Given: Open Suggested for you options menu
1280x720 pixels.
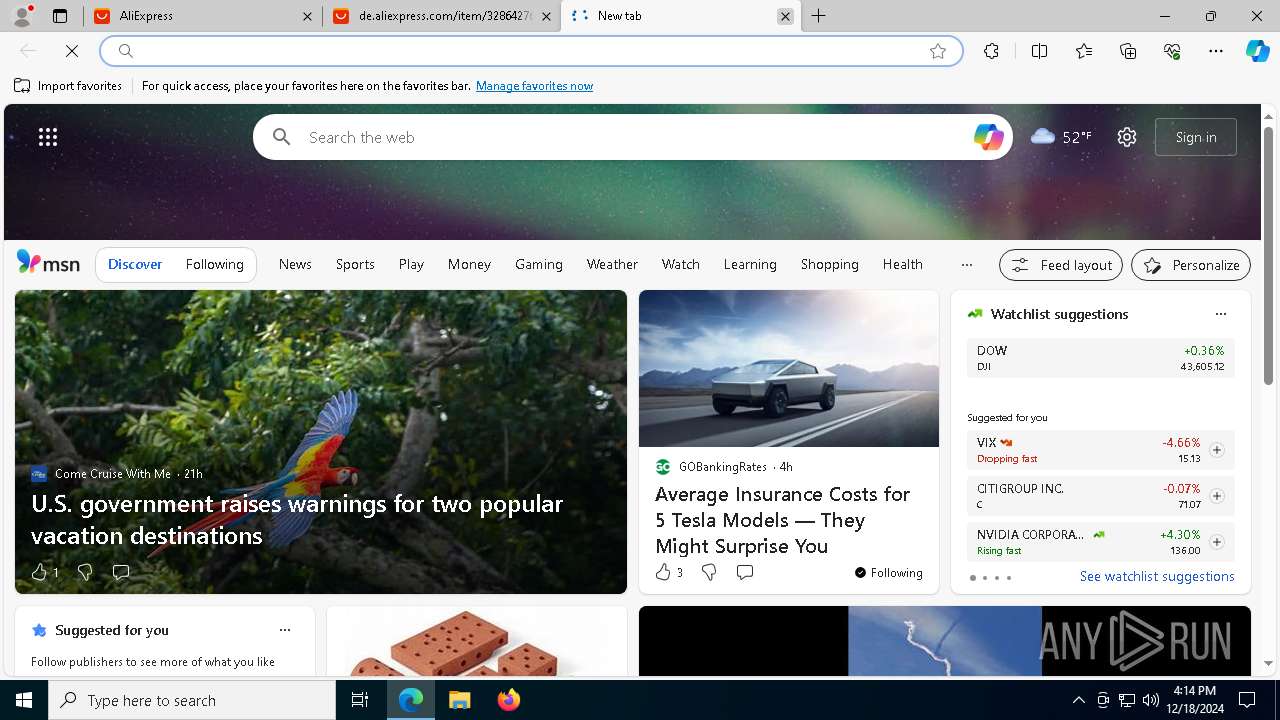Looking at the screenshot, I should [x=285, y=630].
